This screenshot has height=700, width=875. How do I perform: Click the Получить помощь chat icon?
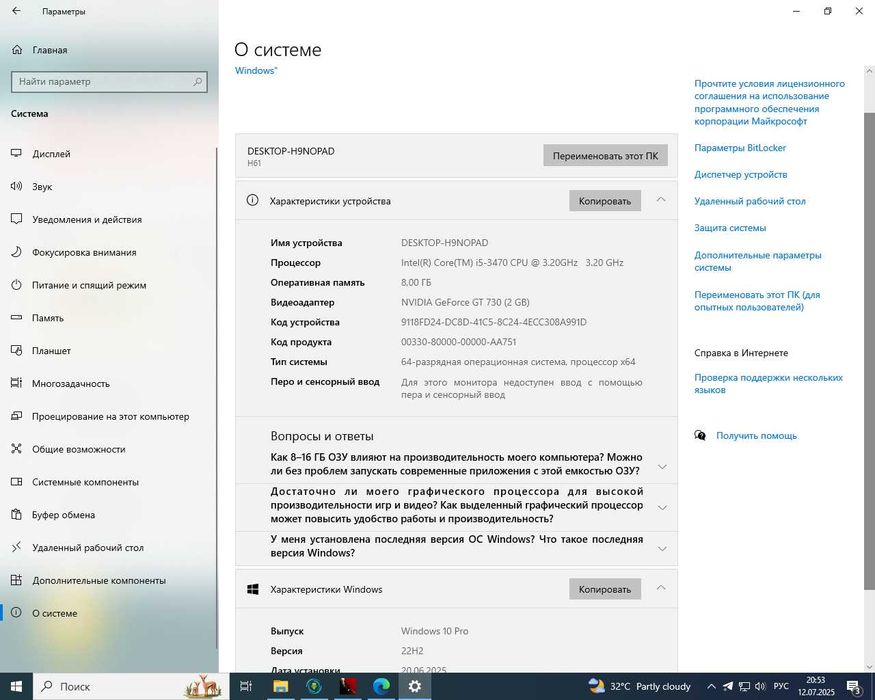tap(700, 435)
